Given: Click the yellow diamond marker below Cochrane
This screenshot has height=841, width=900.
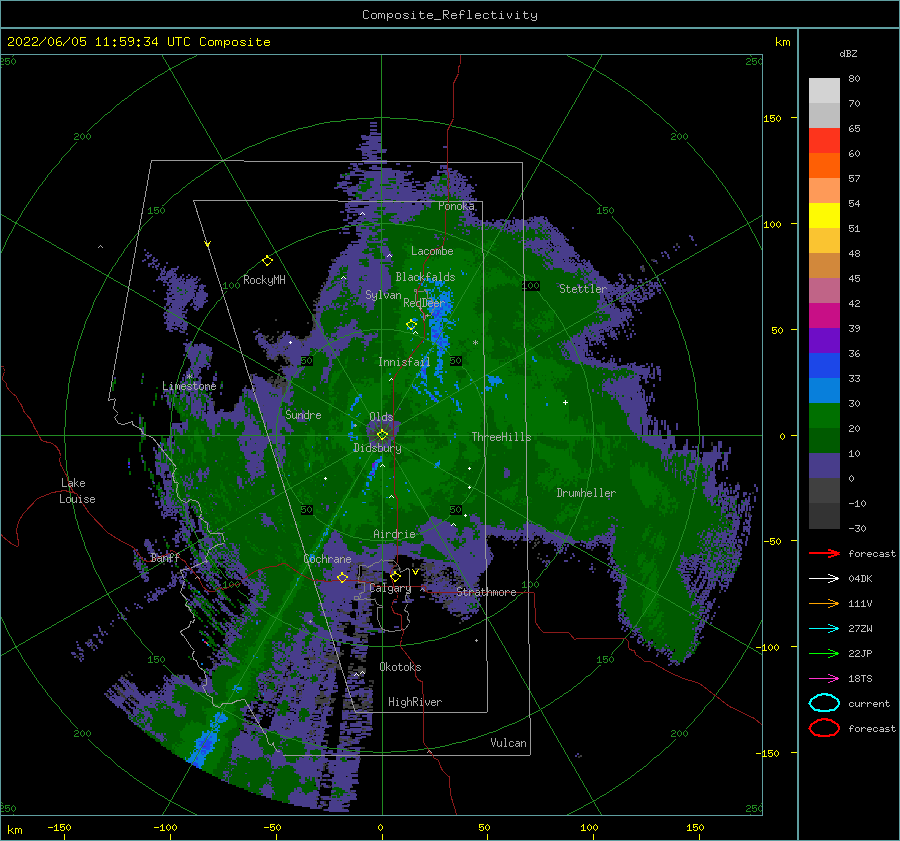Looking at the screenshot, I should click(342, 577).
